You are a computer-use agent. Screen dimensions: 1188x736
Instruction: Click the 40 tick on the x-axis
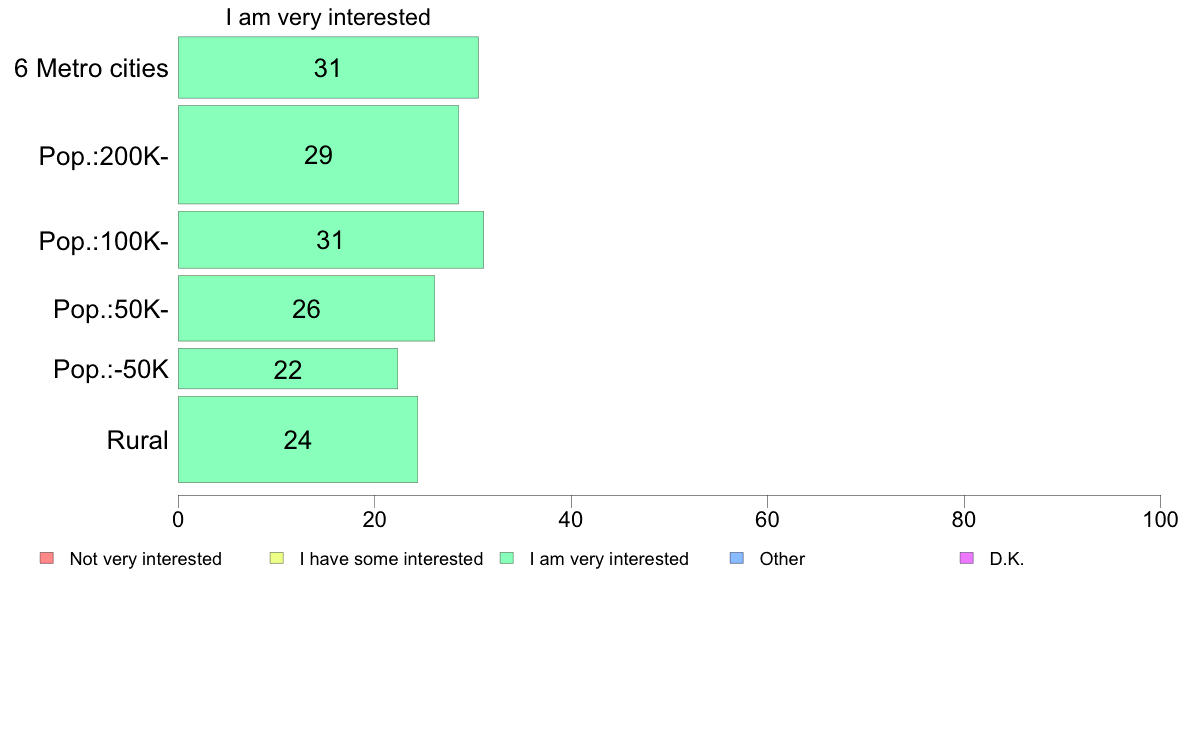click(x=571, y=520)
